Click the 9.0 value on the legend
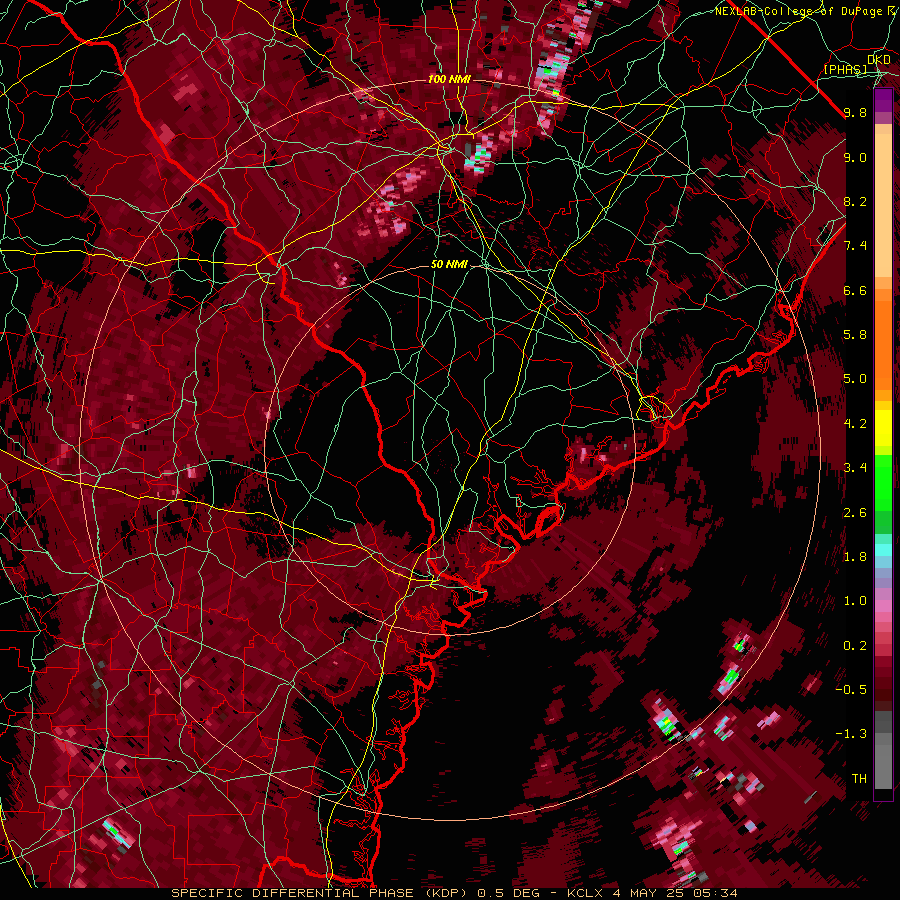Image resolution: width=900 pixels, height=900 pixels. click(855, 157)
